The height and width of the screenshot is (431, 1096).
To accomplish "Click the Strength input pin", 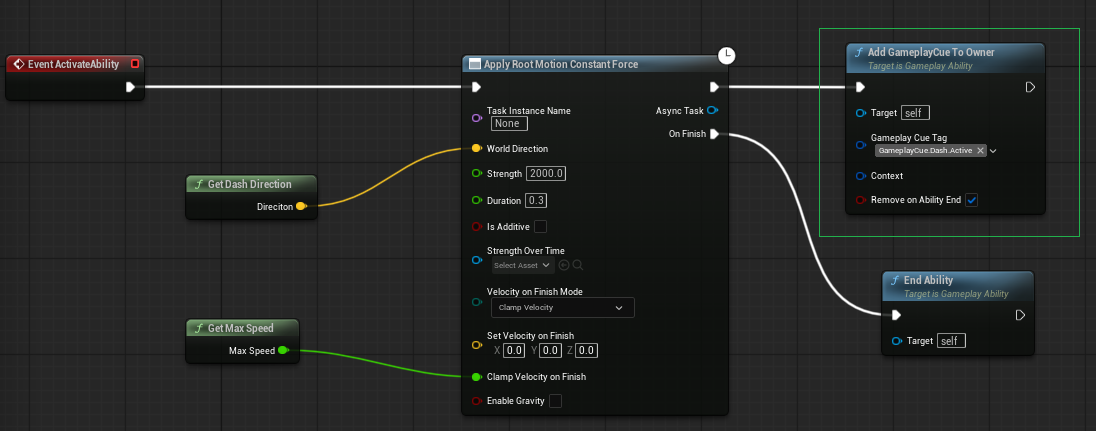I will (477, 173).
